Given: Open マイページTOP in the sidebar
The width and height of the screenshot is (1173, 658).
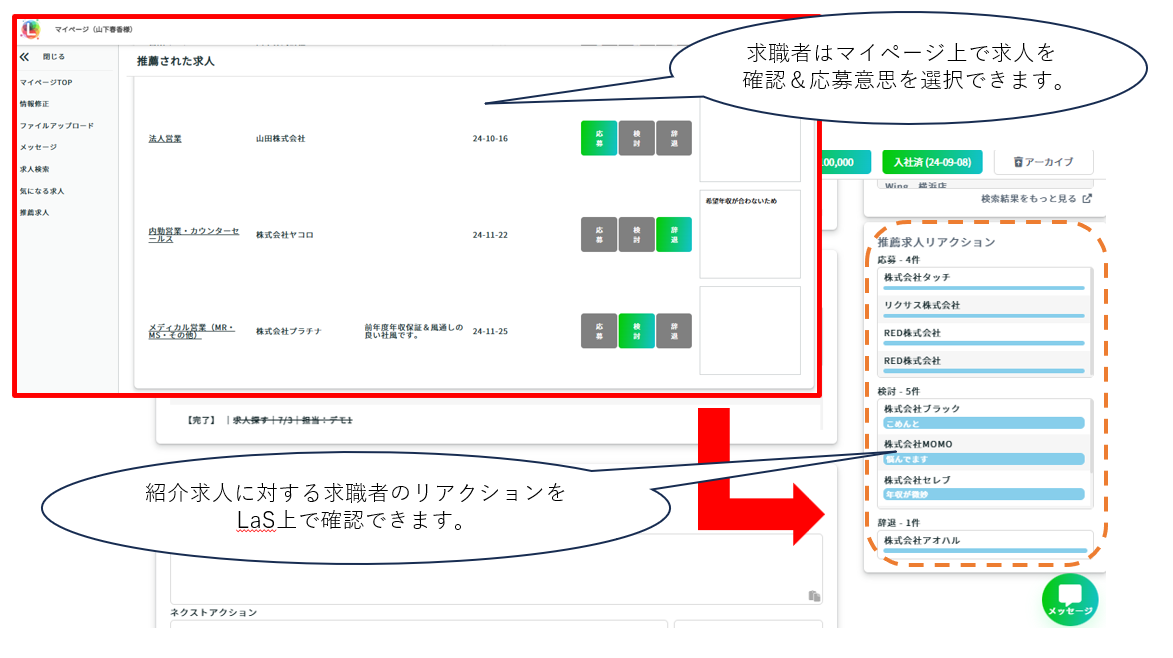Looking at the screenshot, I should [46, 82].
